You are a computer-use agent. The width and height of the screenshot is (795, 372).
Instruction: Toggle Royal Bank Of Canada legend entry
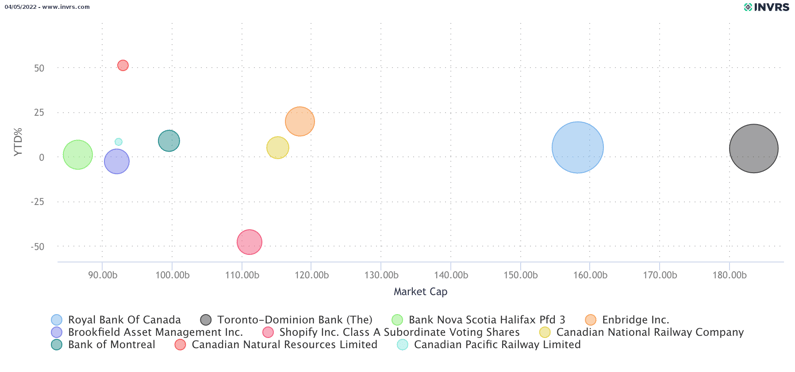tap(116, 320)
